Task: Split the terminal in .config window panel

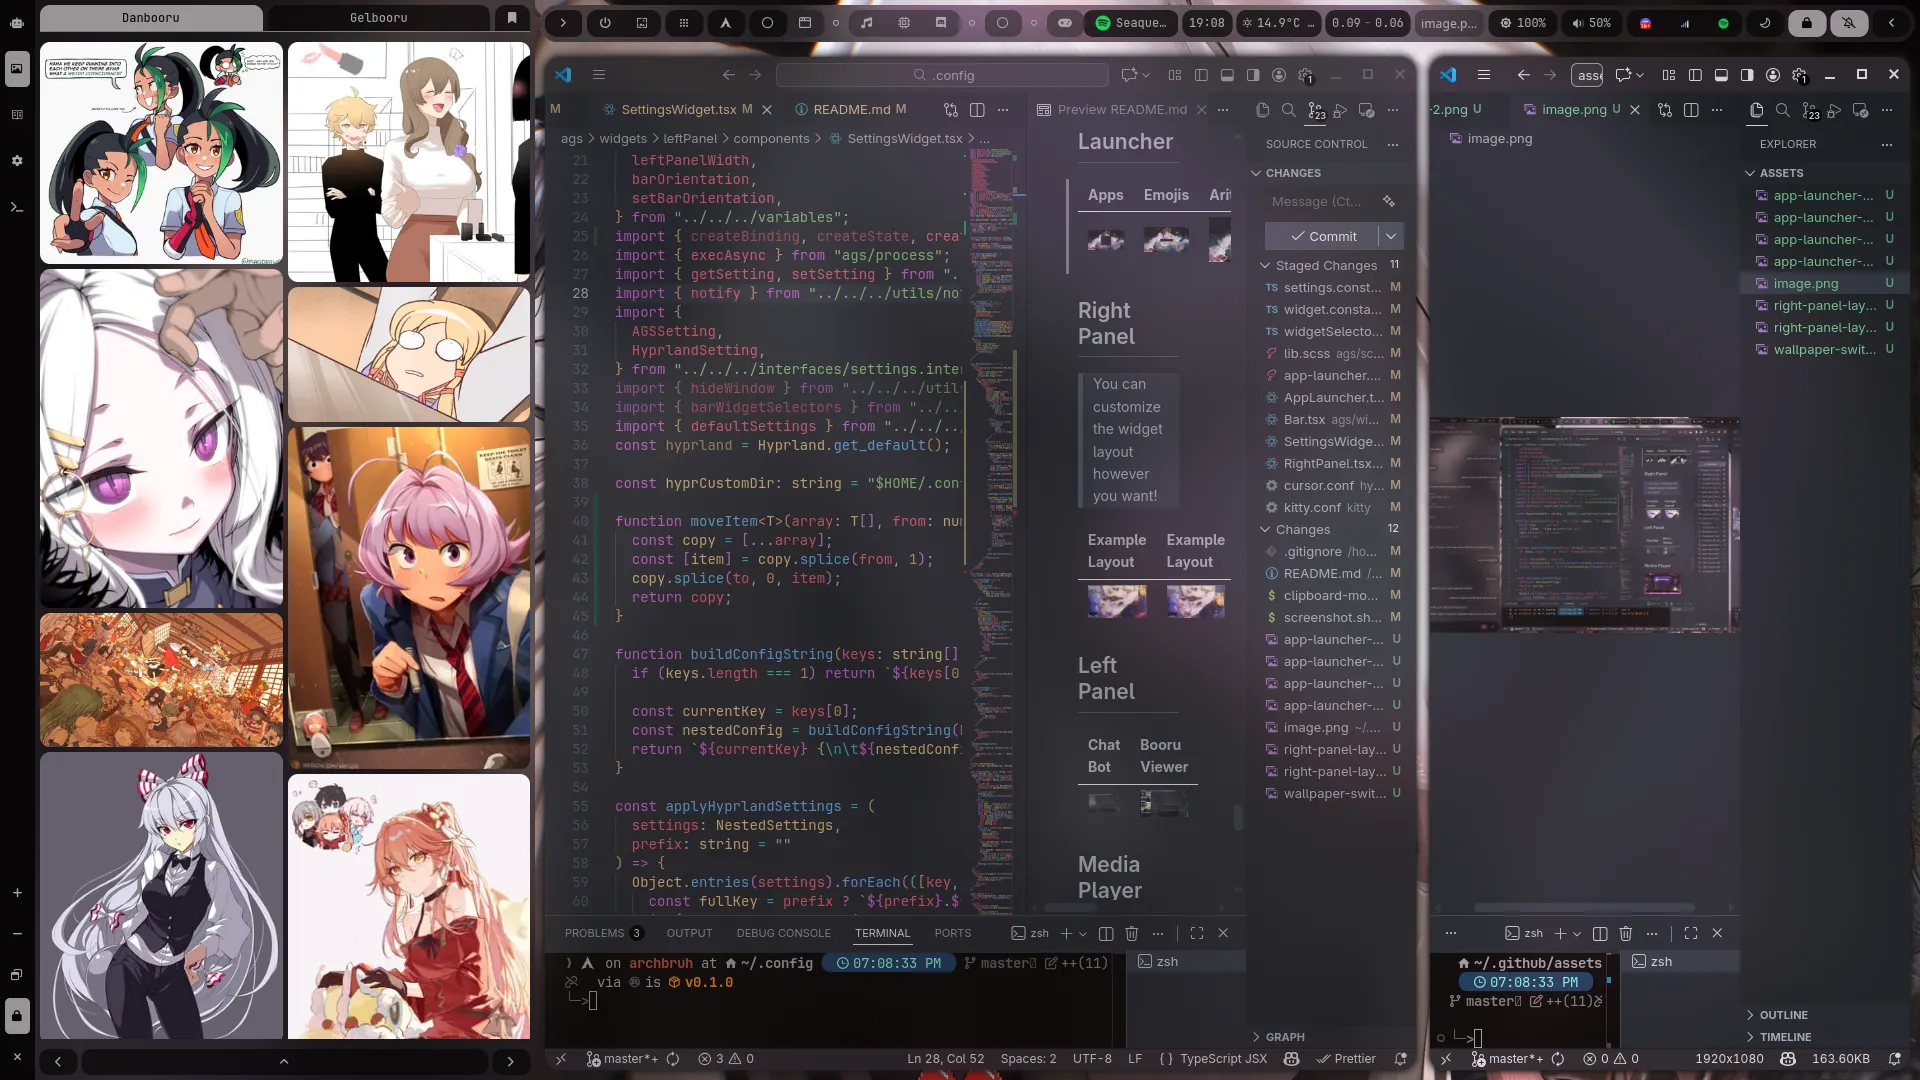Action: click(1106, 933)
